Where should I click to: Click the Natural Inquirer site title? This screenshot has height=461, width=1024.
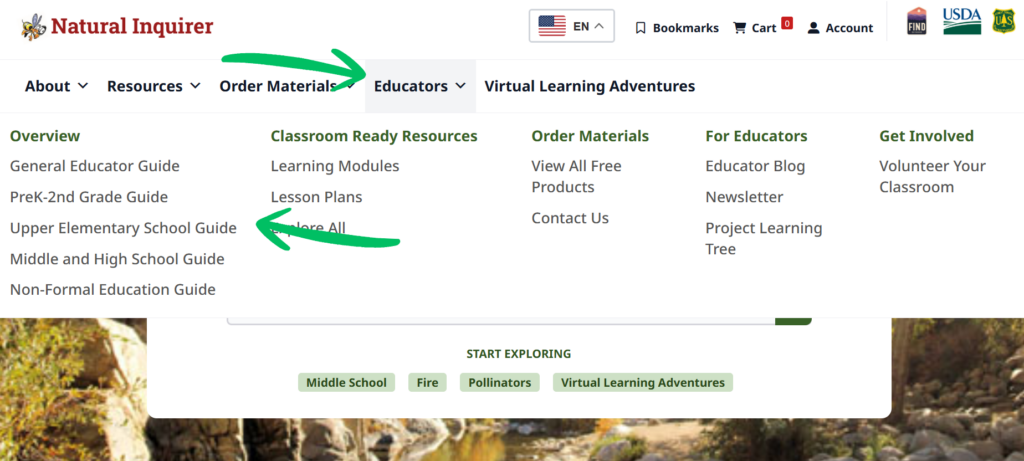click(x=133, y=27)
